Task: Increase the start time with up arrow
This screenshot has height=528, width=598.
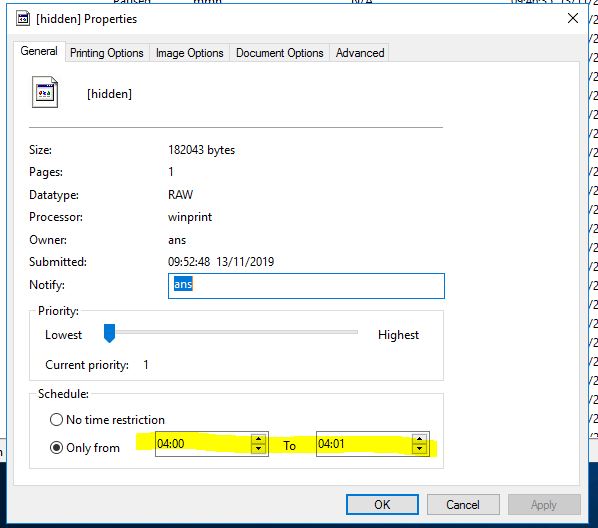Action: (x=259, y=439)
